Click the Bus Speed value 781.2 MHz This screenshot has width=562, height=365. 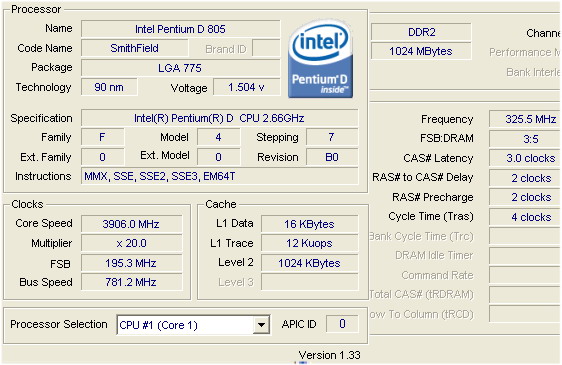coord(132,282)
